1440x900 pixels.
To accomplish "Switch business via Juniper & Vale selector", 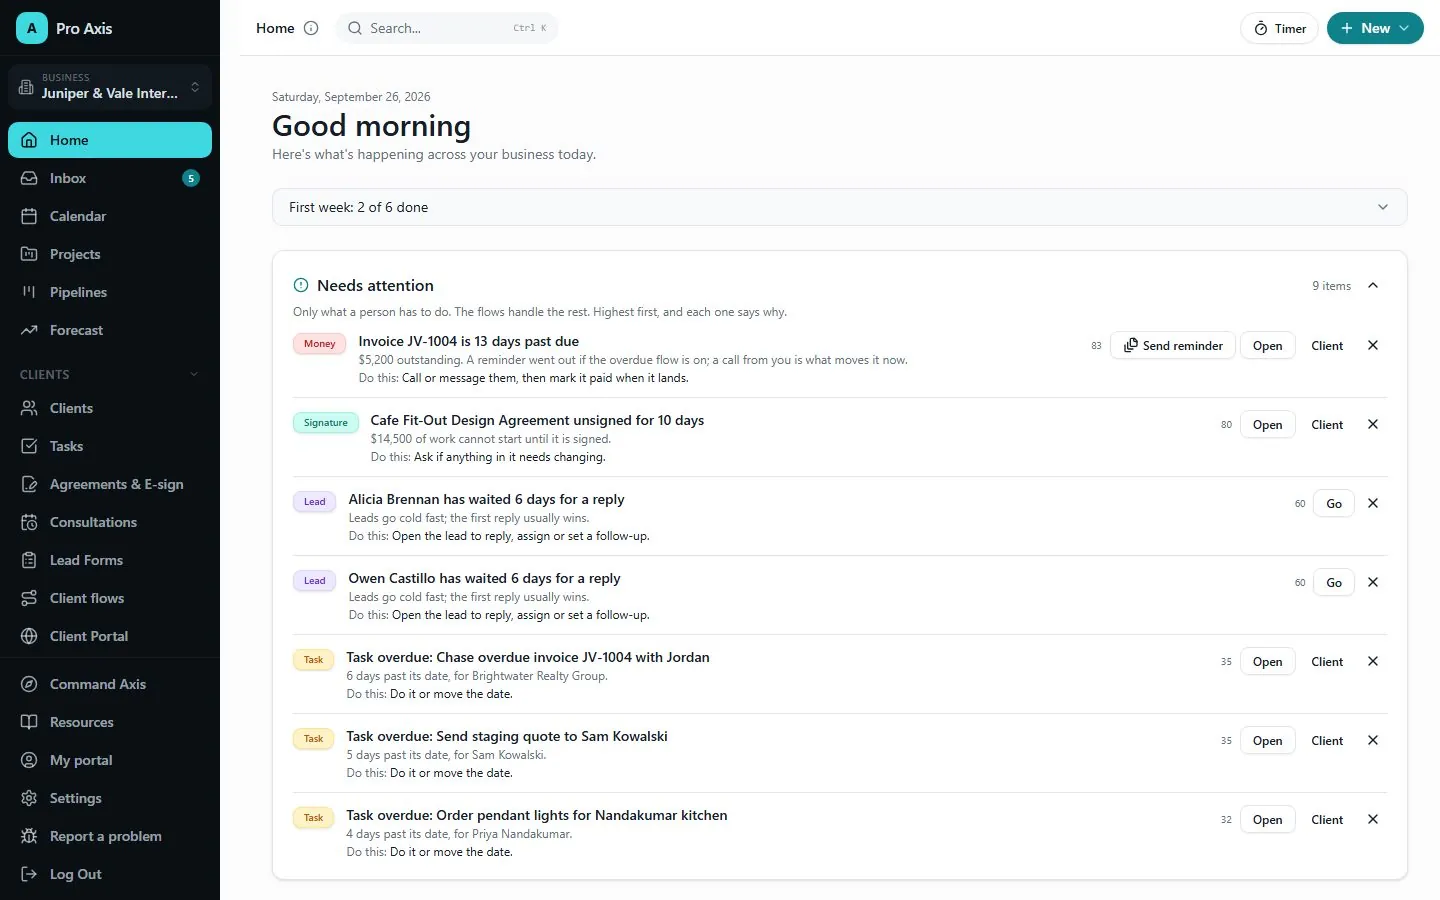I will (x=110, y=86).
